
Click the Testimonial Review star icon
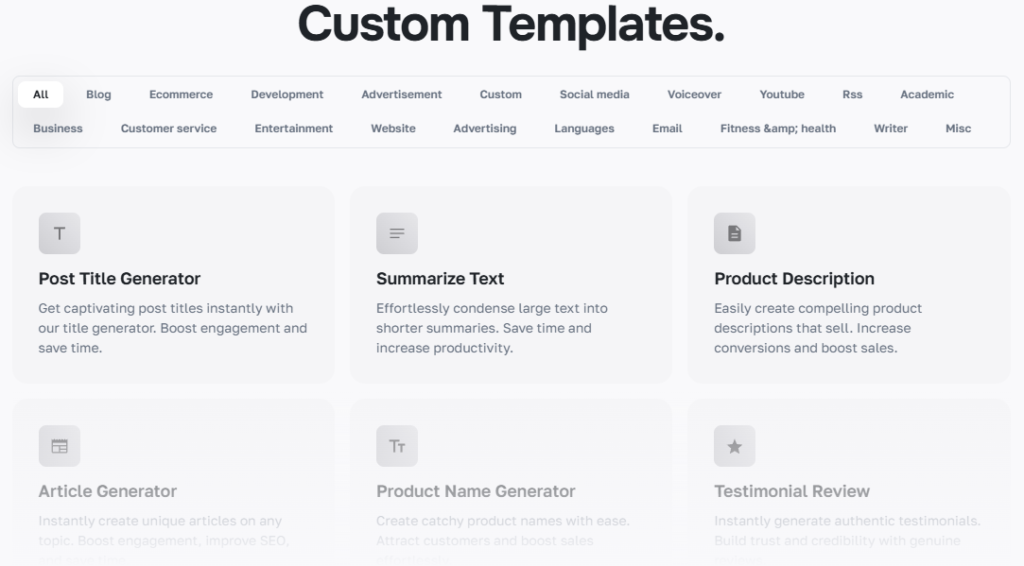(x=734, y=446)
